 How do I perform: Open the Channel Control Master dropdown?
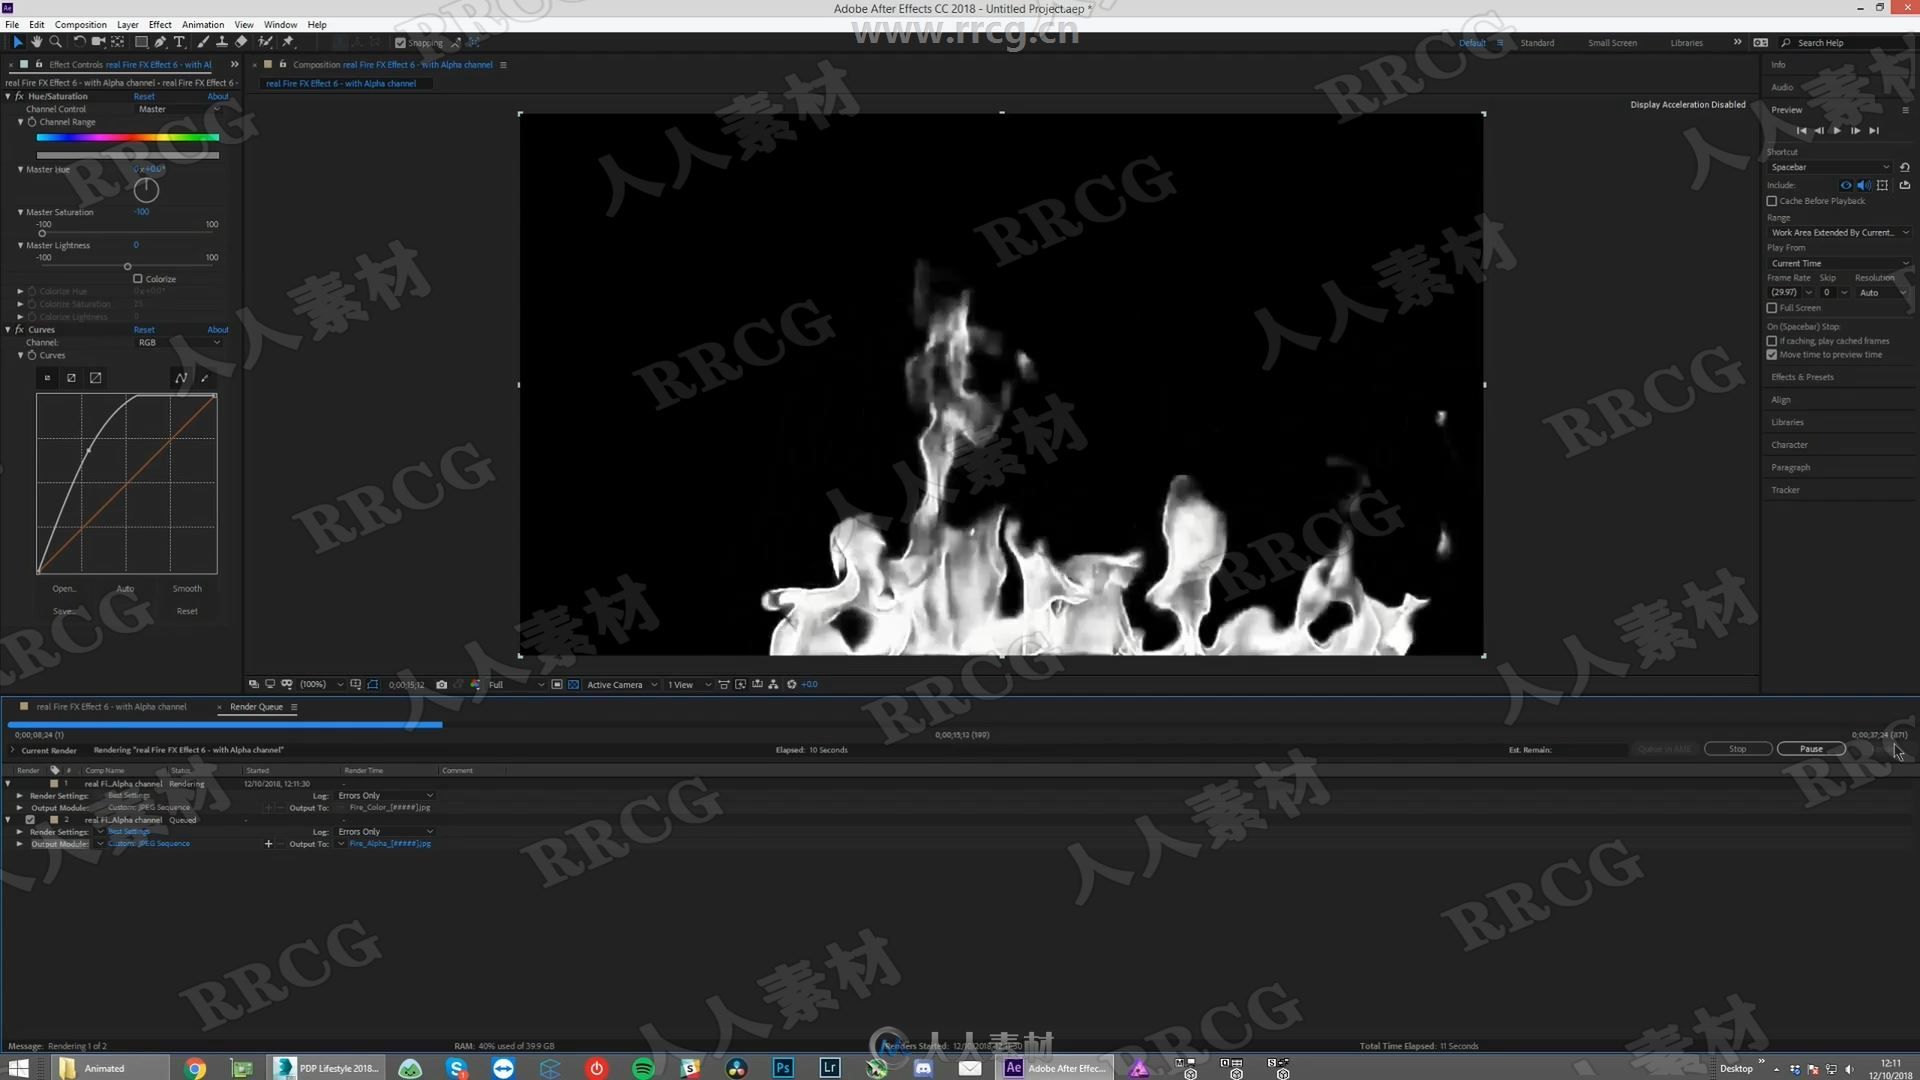tap(178, 109)
